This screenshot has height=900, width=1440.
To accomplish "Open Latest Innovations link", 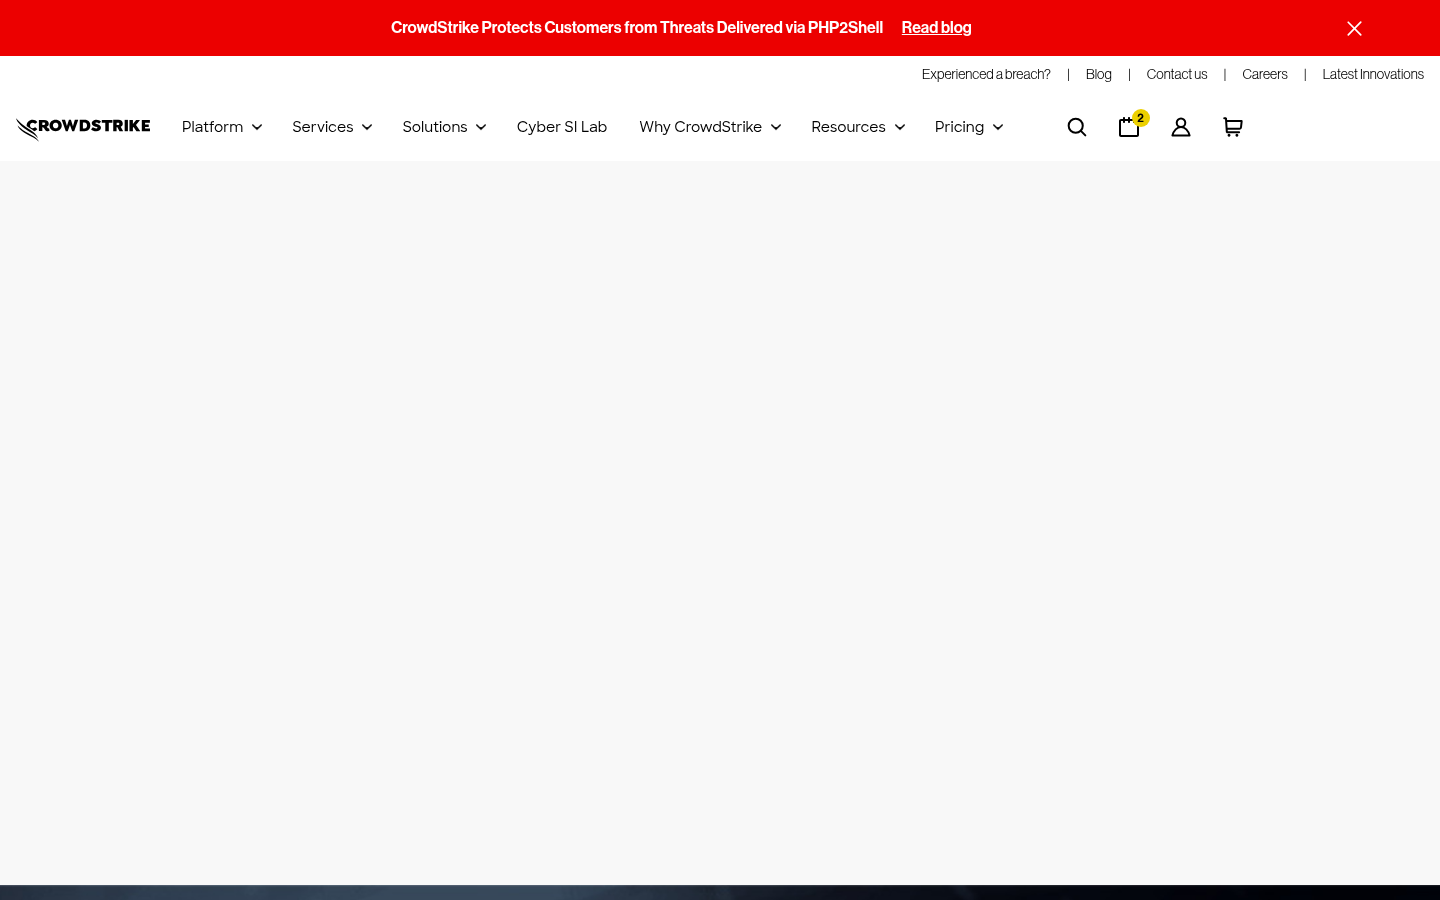I will (1373, 74).
